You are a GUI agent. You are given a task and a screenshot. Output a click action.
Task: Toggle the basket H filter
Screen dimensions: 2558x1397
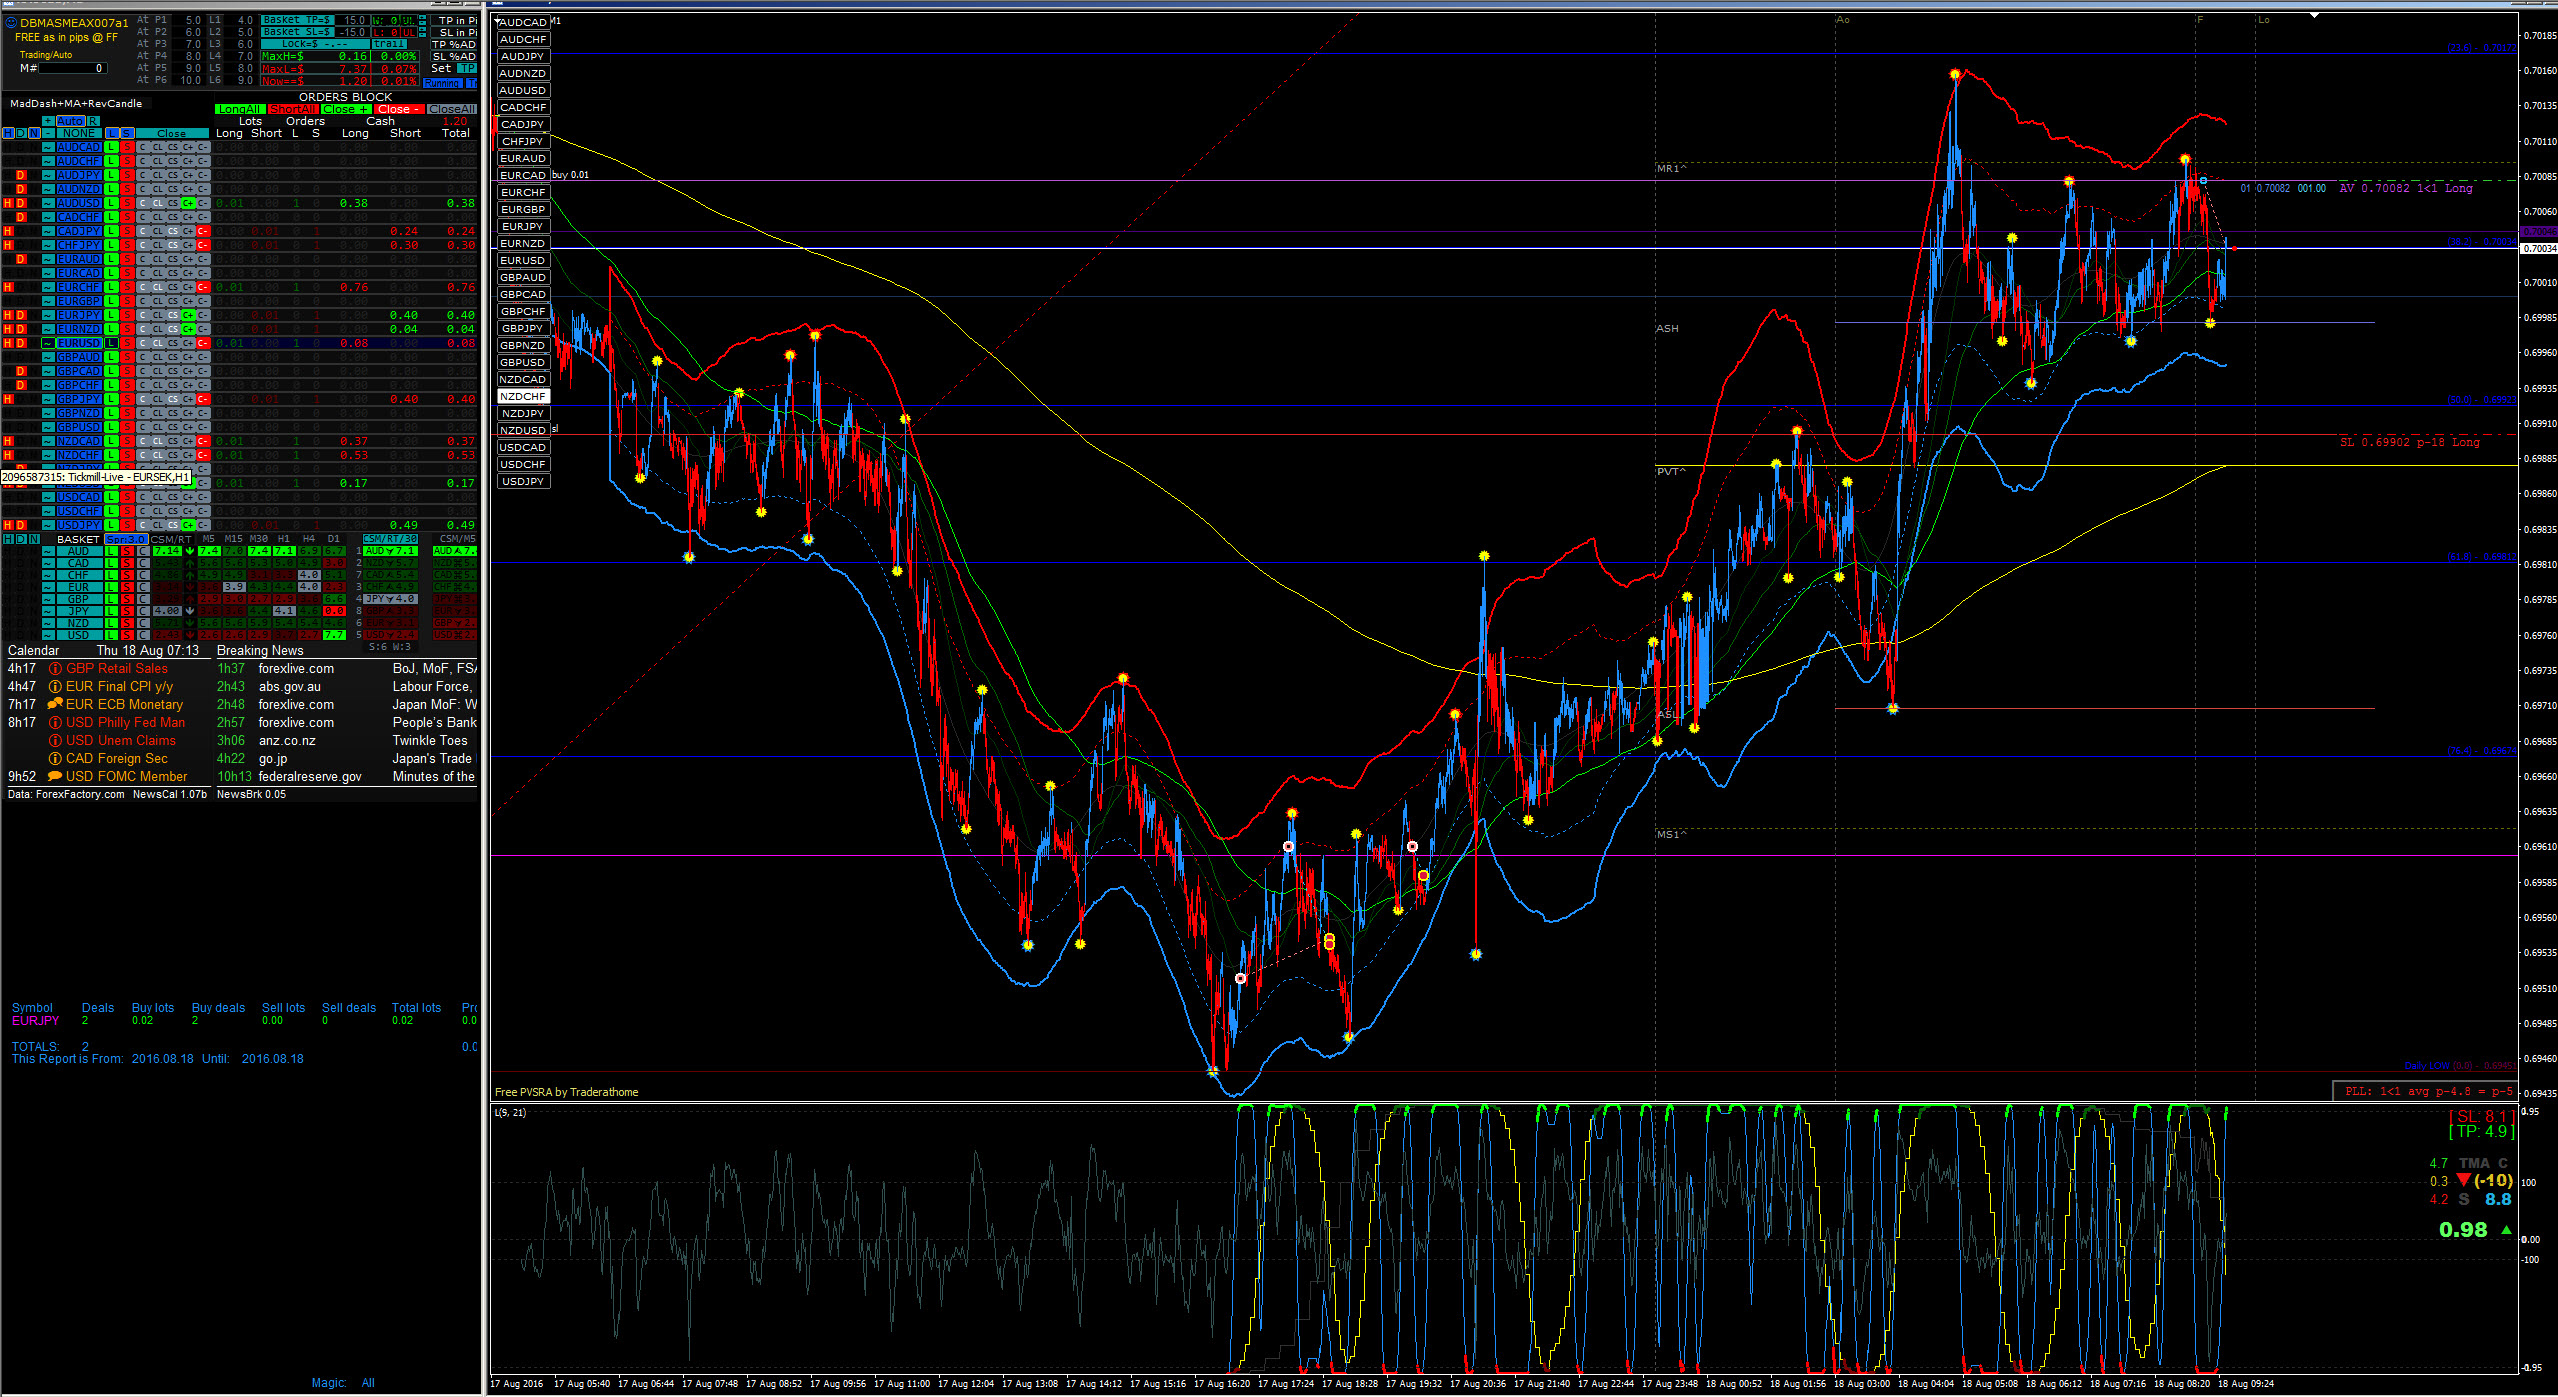click(x=8, y=539)
